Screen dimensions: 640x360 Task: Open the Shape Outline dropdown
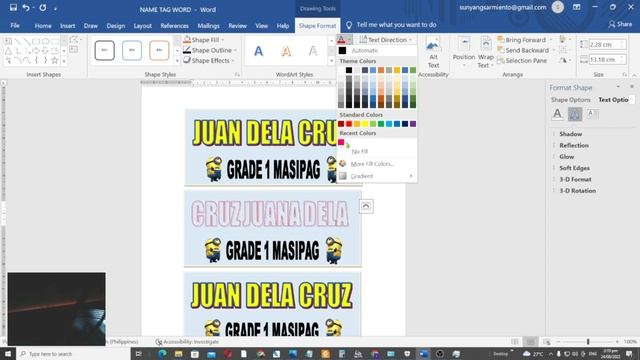(x=210, y=50)
